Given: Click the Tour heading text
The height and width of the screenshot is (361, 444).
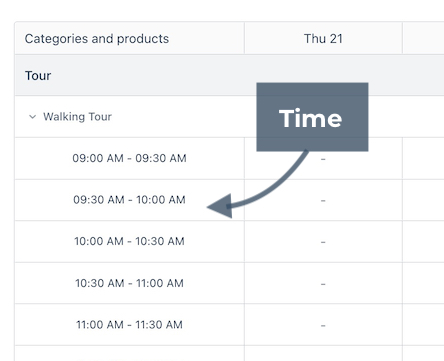Looking at the screenshot, I should [x=38, y=76].
